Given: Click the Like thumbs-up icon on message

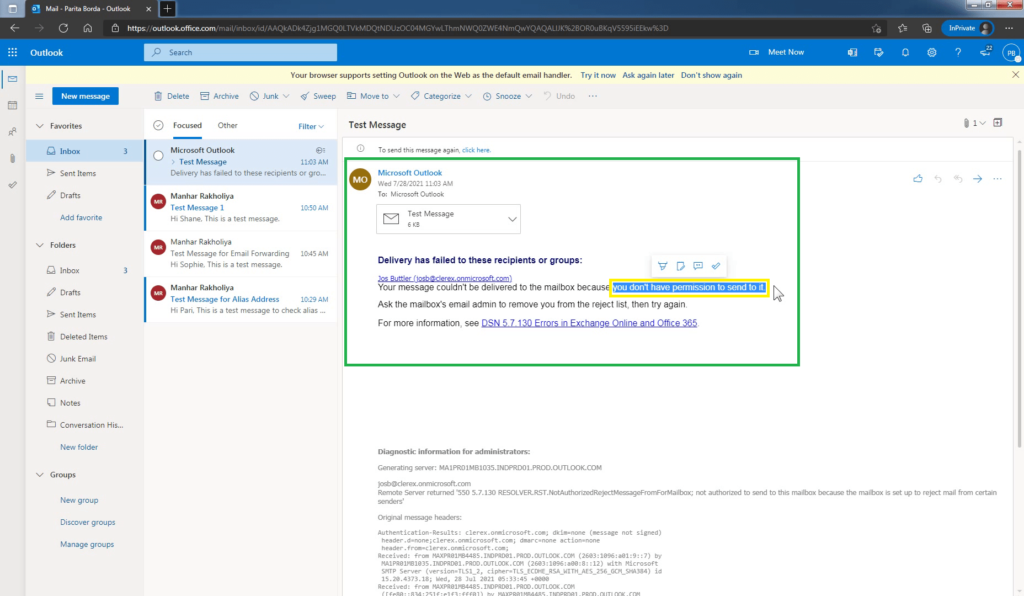Looking at the screenshot, I should click(918, 178).
